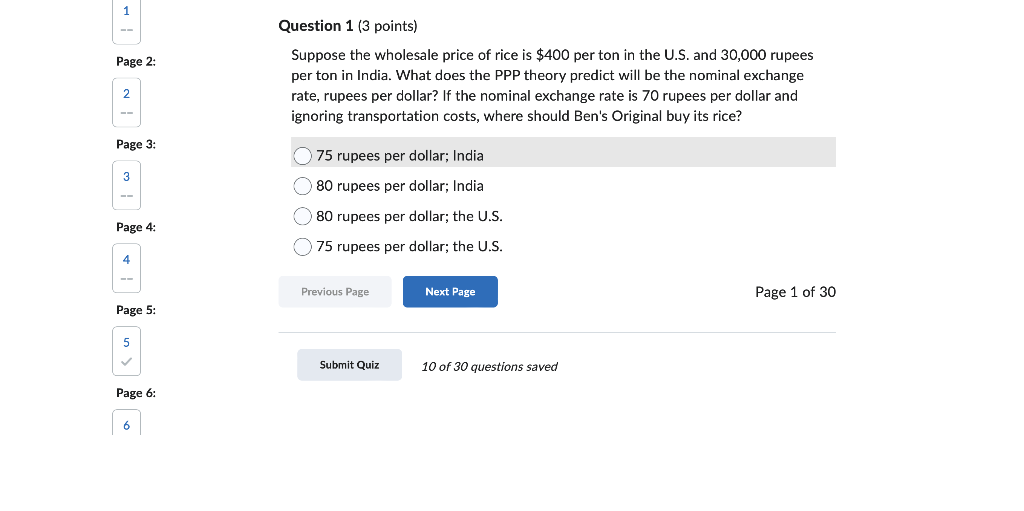Open question 4 from navigation panel
The height and width of the screenshot is (511, 1024).
126,268
